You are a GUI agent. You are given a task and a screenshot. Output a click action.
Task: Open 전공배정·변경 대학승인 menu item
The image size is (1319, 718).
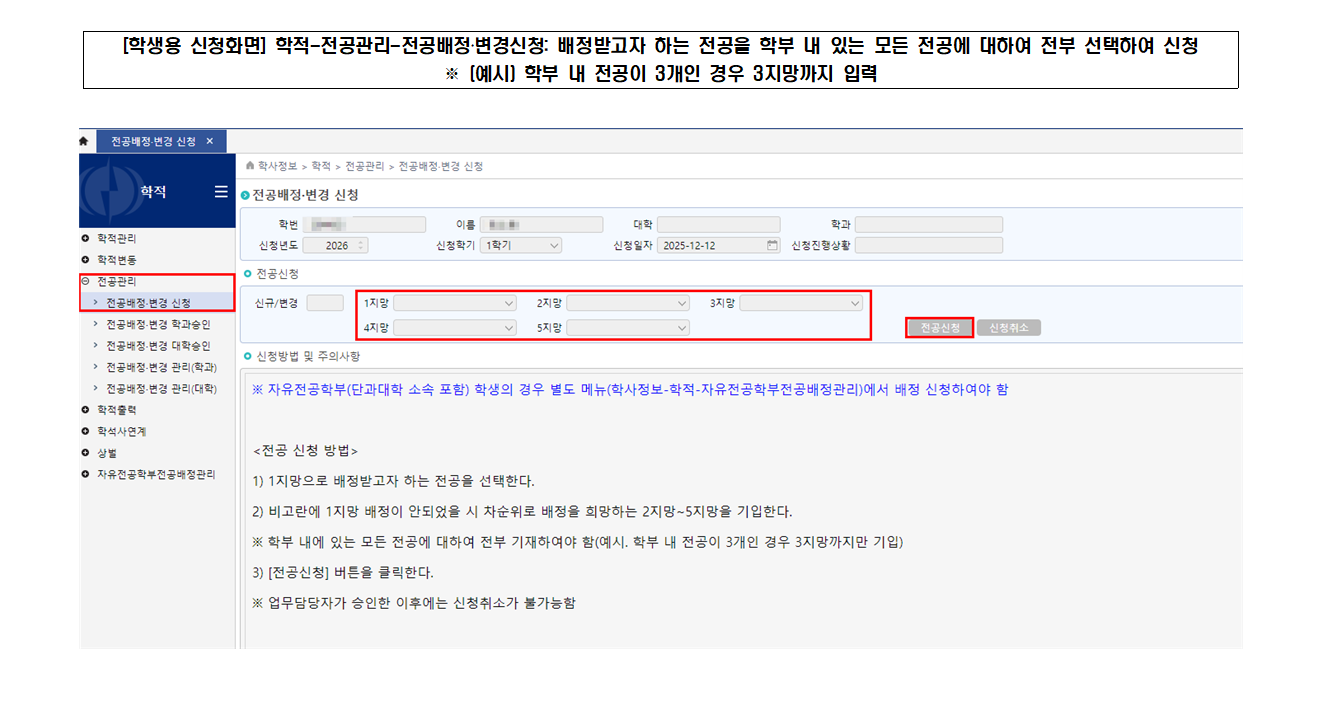[x=158, y=345]
